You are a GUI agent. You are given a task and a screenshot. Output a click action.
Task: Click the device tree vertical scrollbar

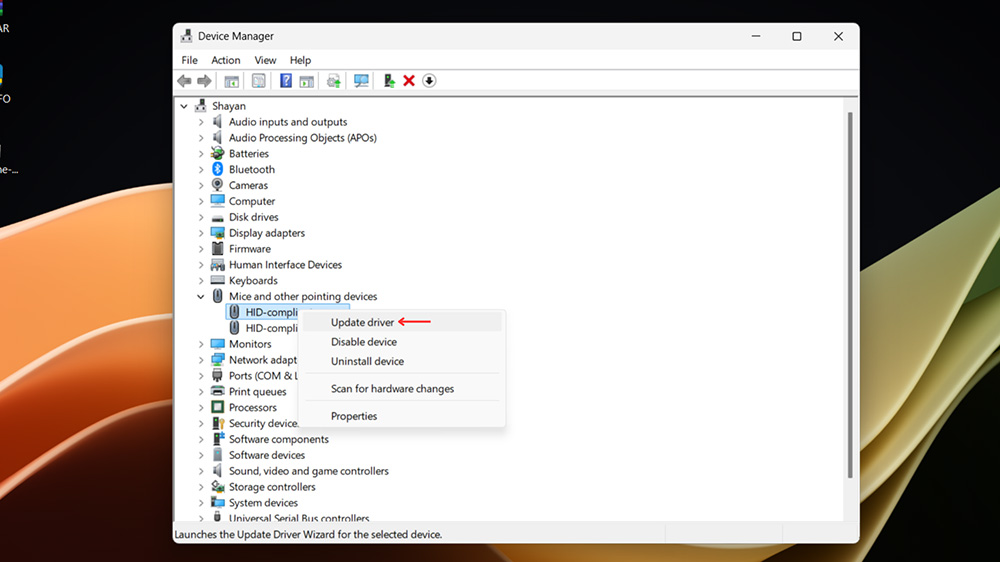849,295
